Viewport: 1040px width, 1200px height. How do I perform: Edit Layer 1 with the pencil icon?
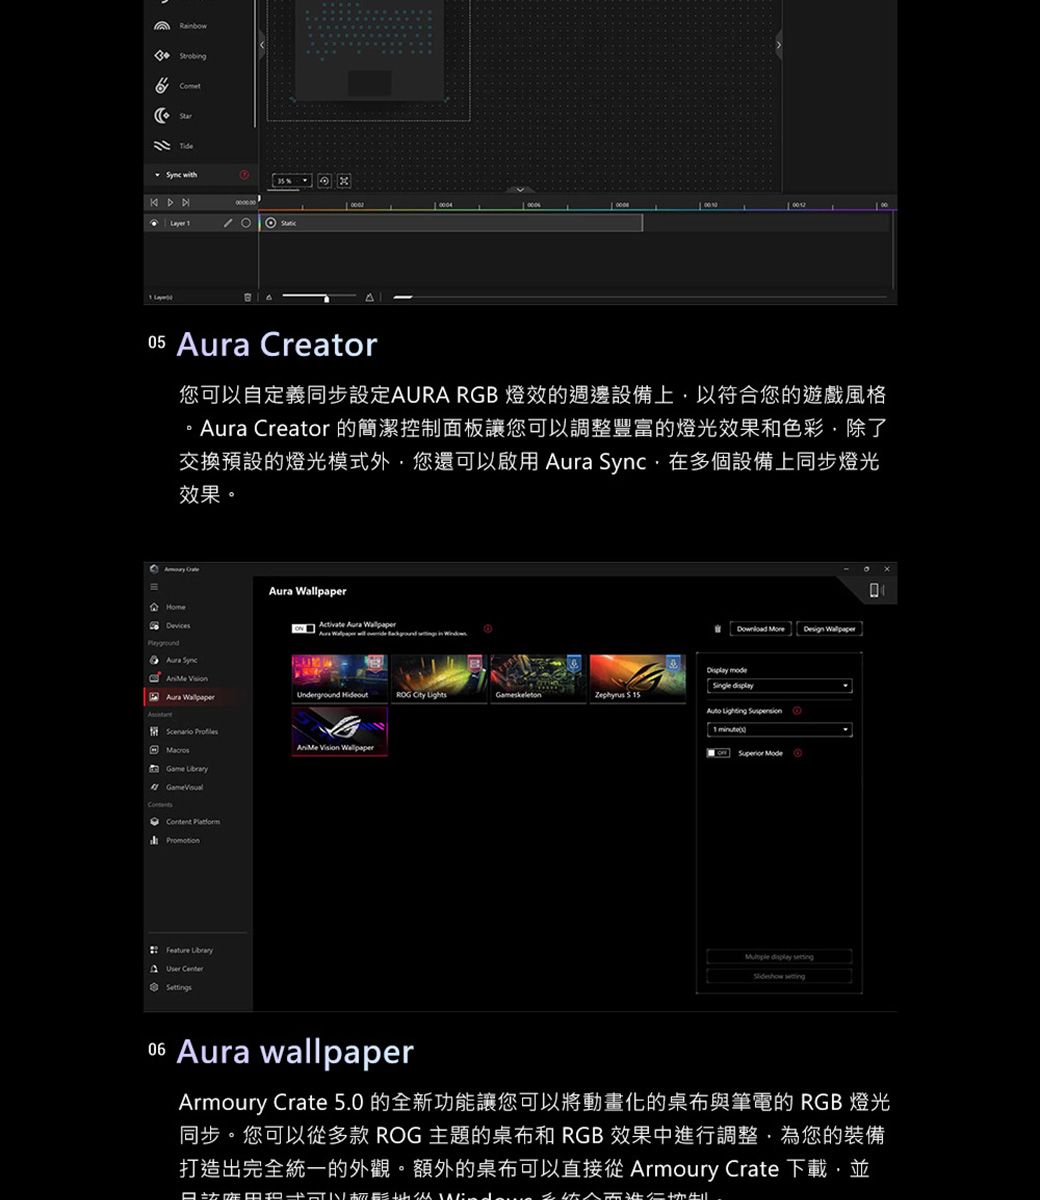(229, 223)
